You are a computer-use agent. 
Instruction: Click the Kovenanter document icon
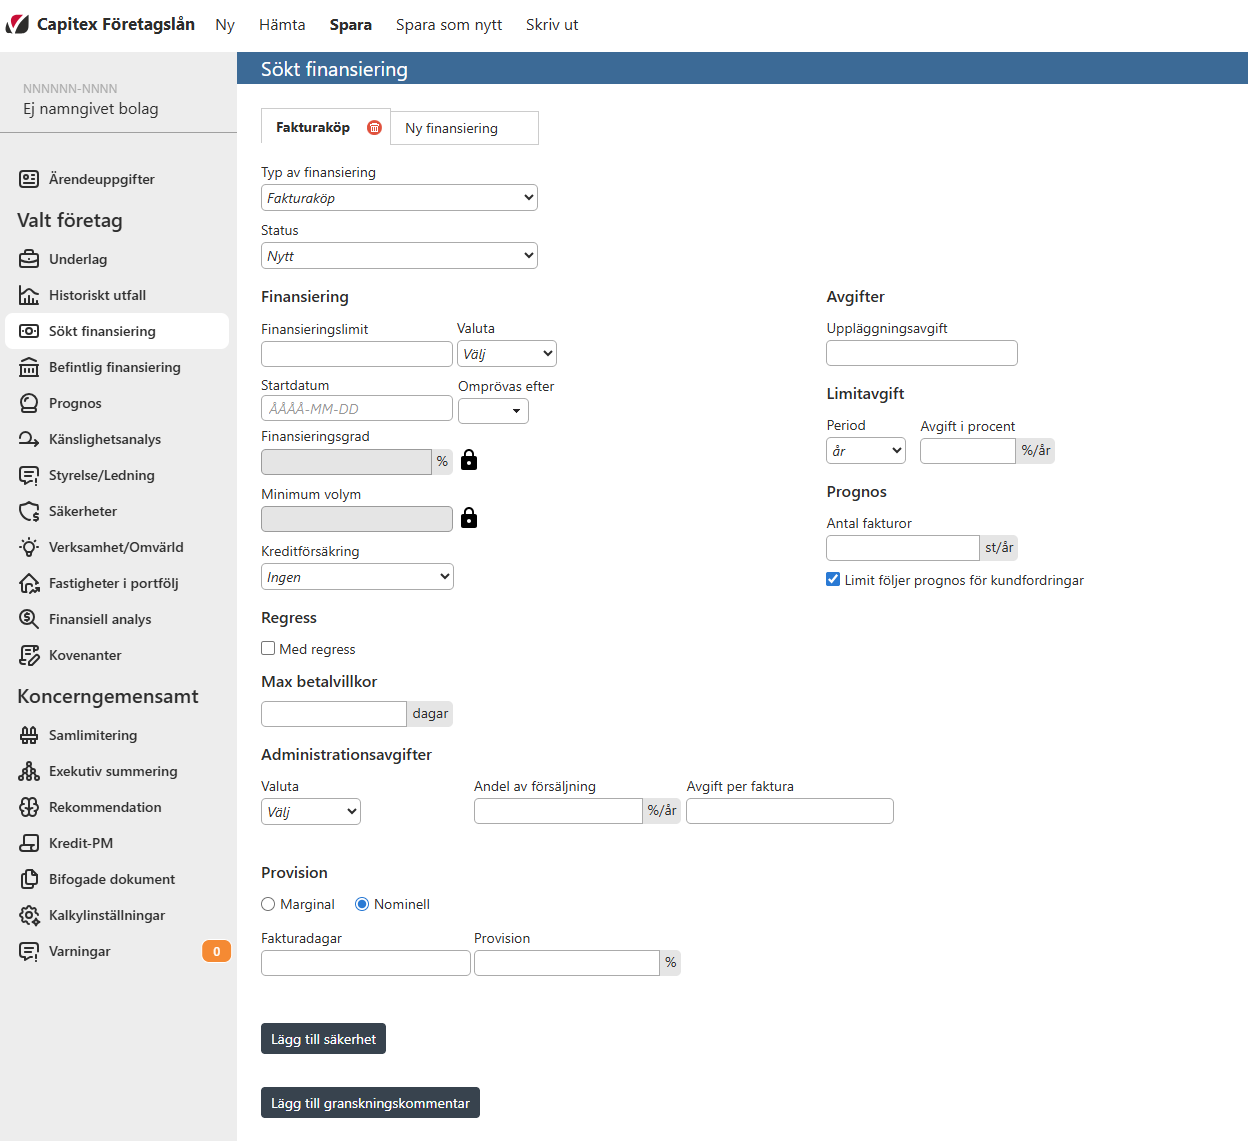[29, 655]
